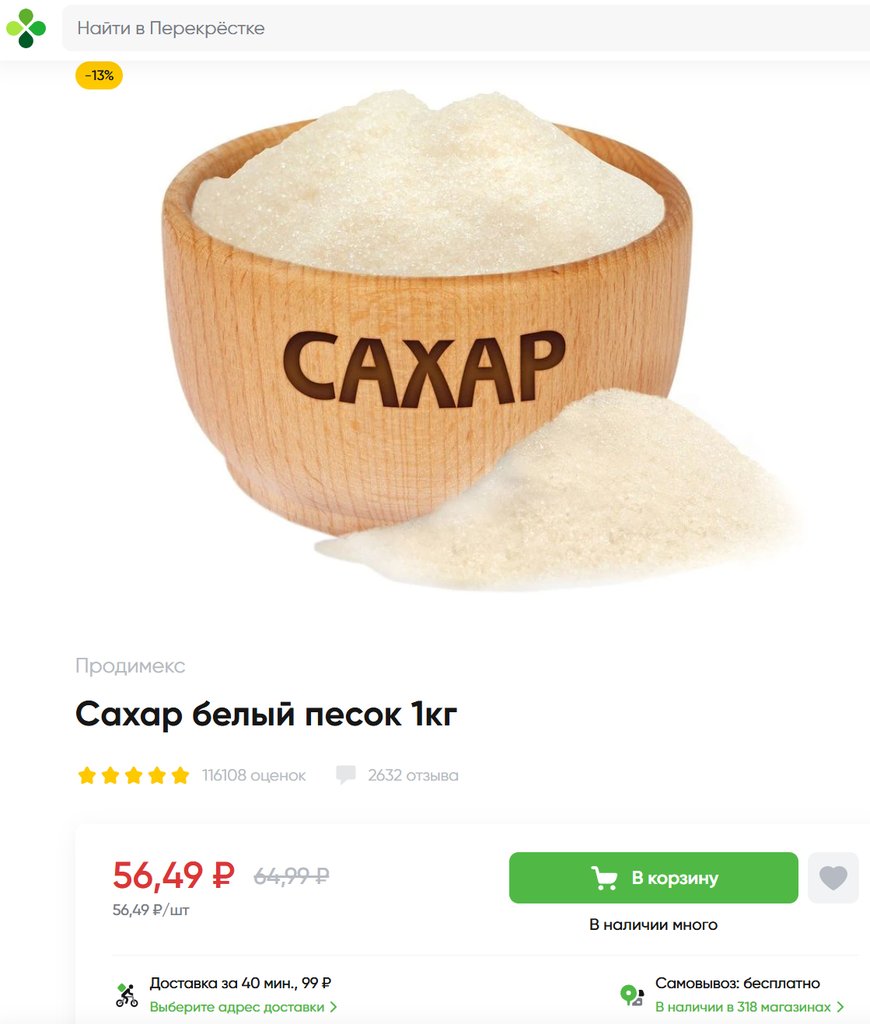This screenshot has height=1024, width=870.
Task: Open the 116108 оценок ratings link
Action: tap(254, 775)
